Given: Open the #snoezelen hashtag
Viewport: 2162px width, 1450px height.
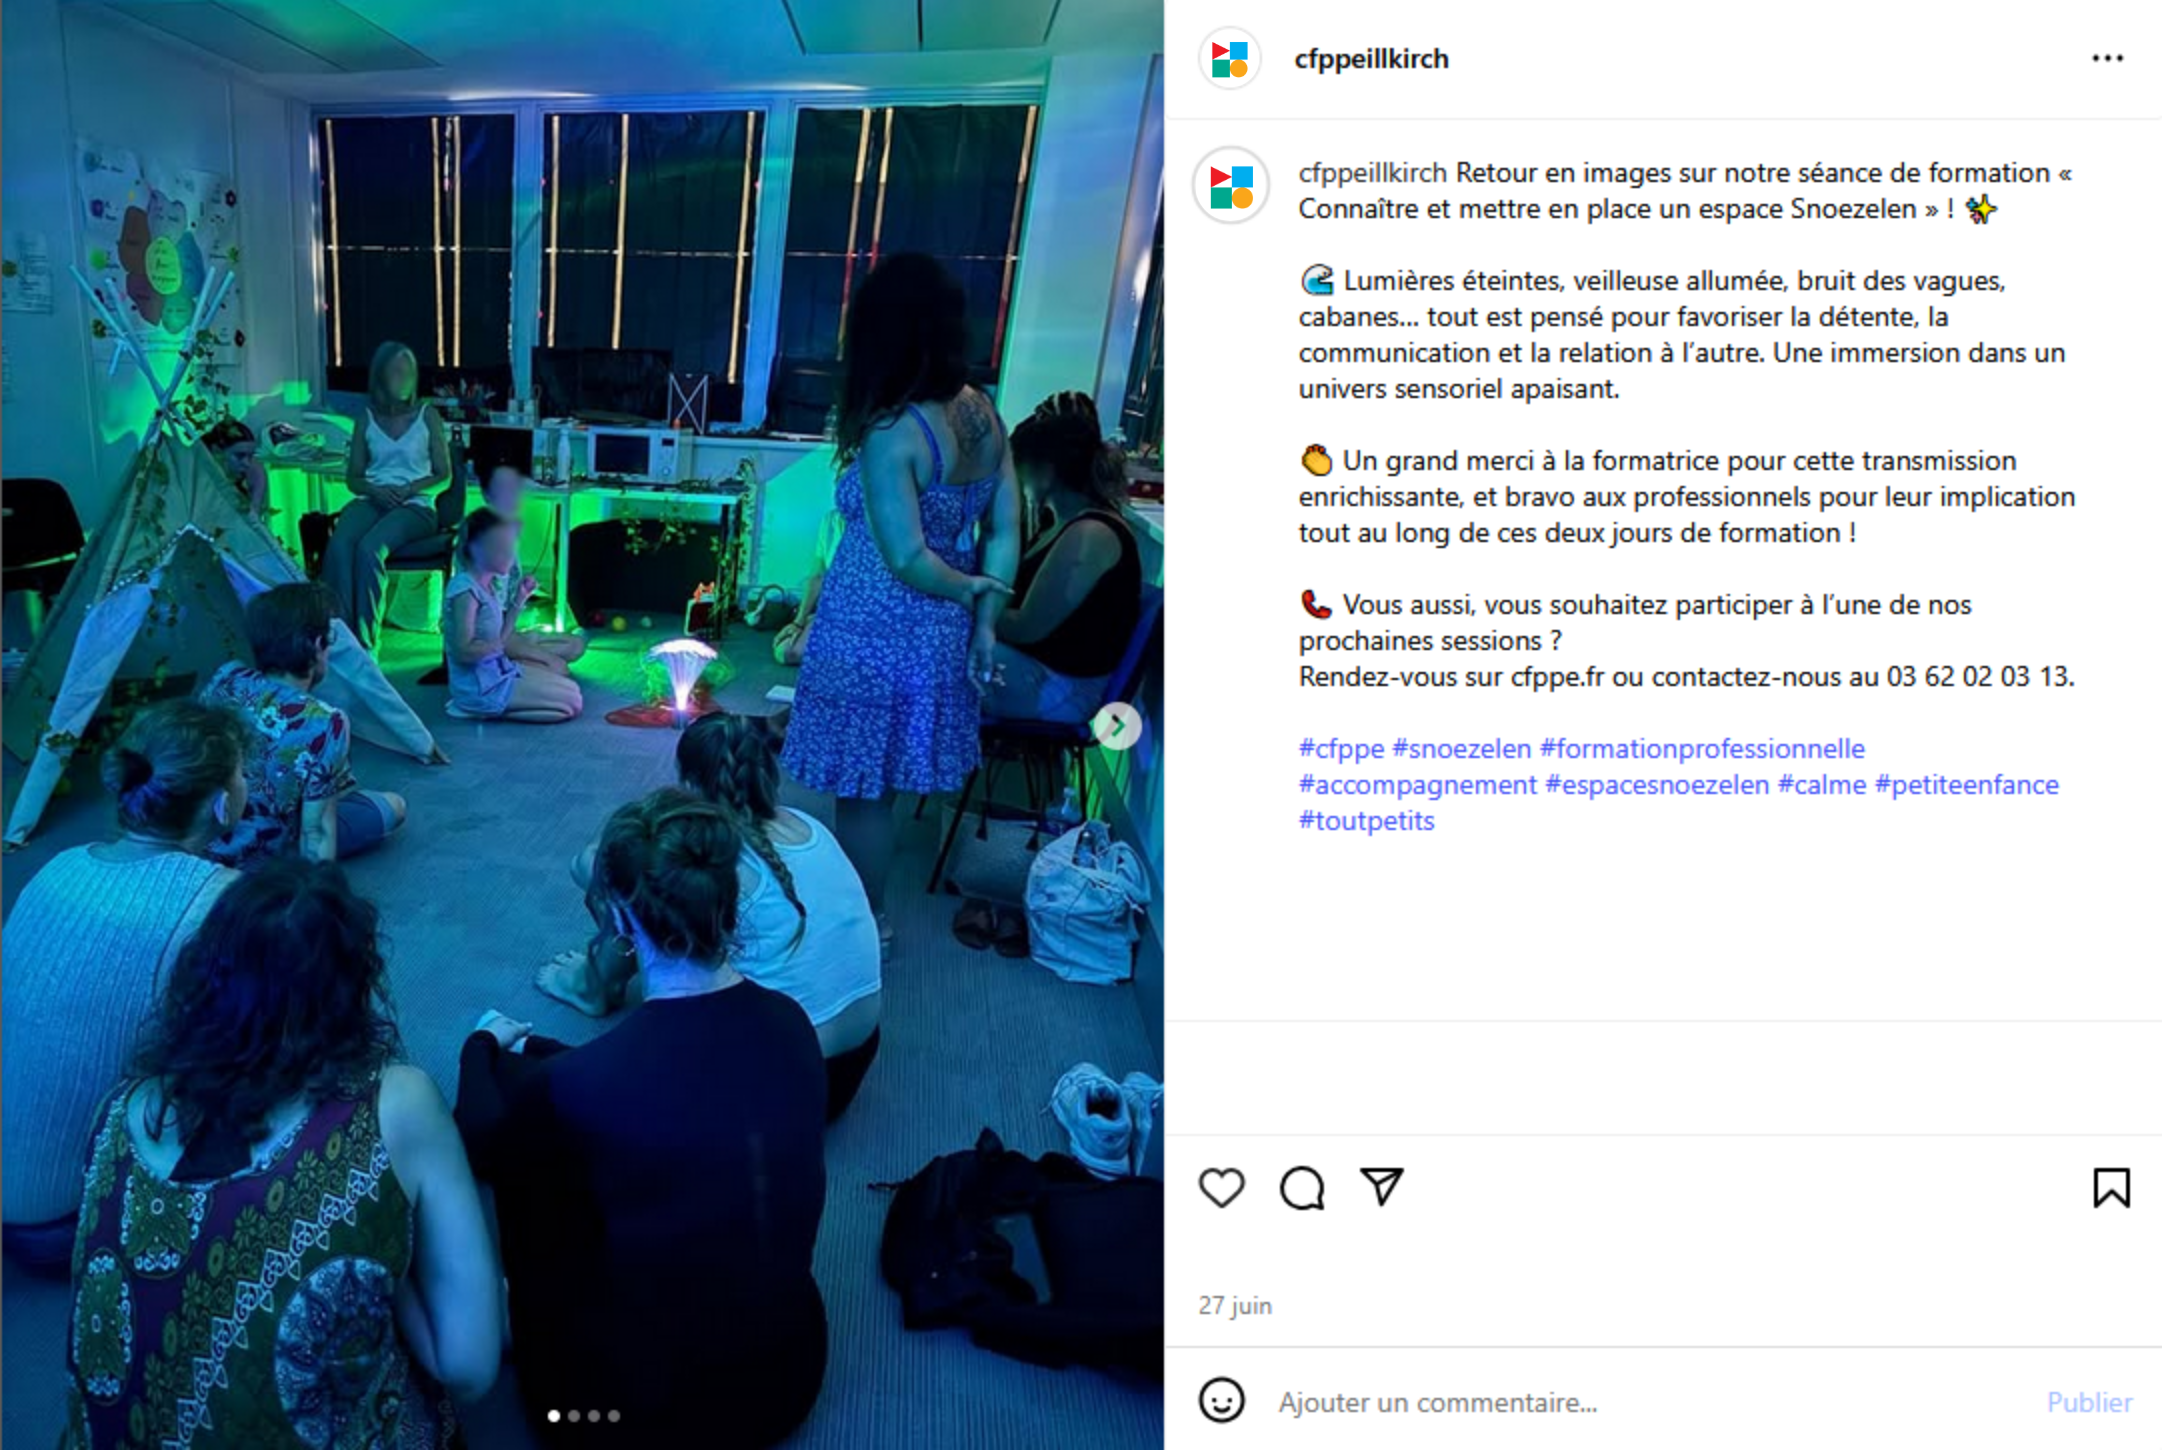Looking at the screenshot, I should pyautogui.click(x=1461, y=749).
